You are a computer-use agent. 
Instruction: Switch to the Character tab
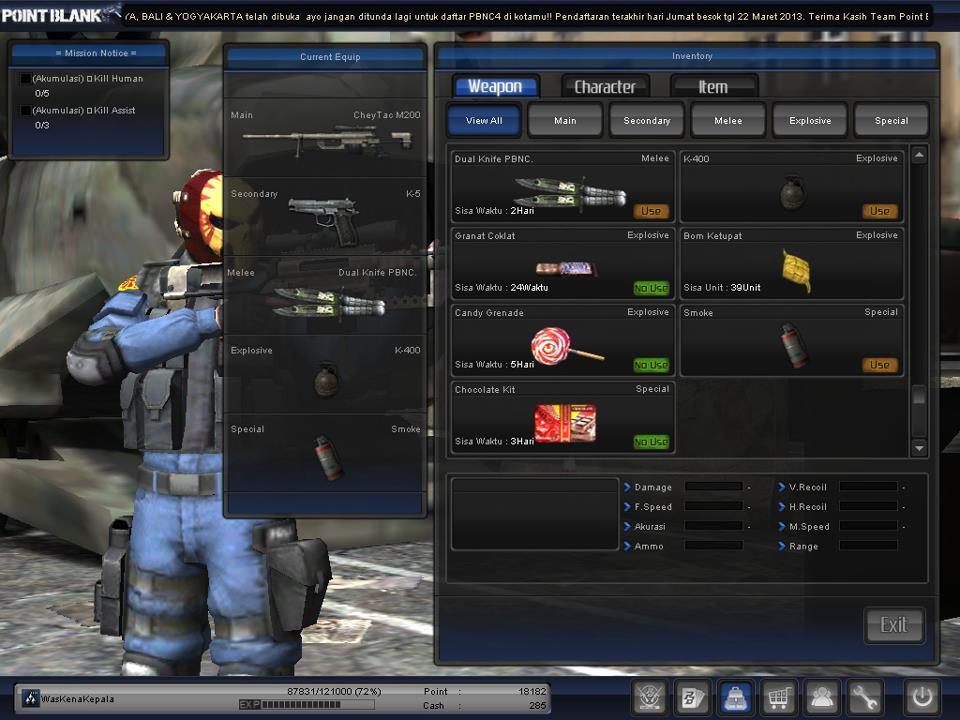pos(605,86)
